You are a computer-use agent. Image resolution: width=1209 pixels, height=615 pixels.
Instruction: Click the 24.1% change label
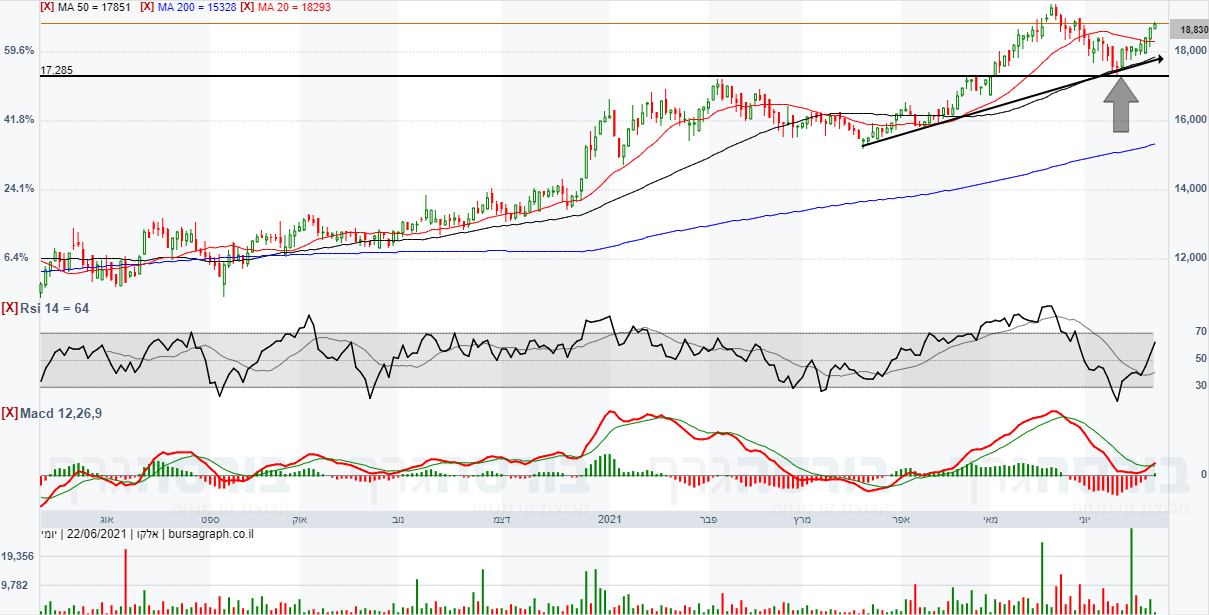pos(20,188)
